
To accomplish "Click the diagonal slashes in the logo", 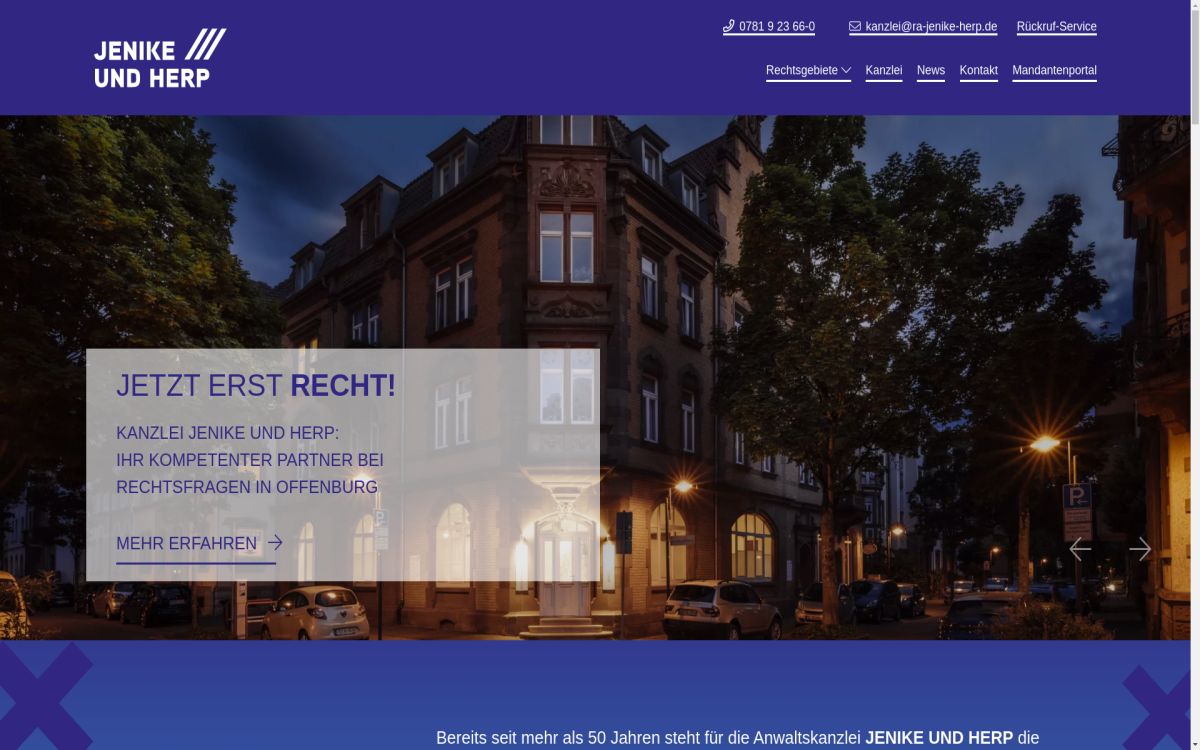I will [x=208, y=46].
